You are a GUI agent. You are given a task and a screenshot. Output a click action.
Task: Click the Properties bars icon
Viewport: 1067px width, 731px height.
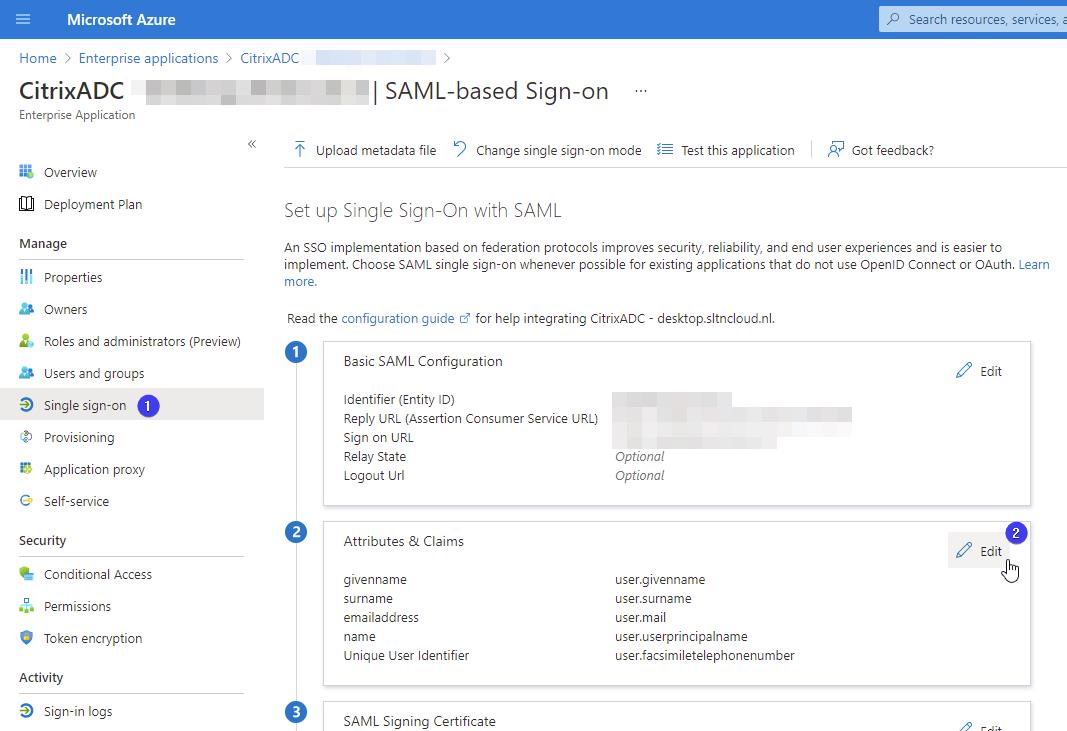point(26,276)
